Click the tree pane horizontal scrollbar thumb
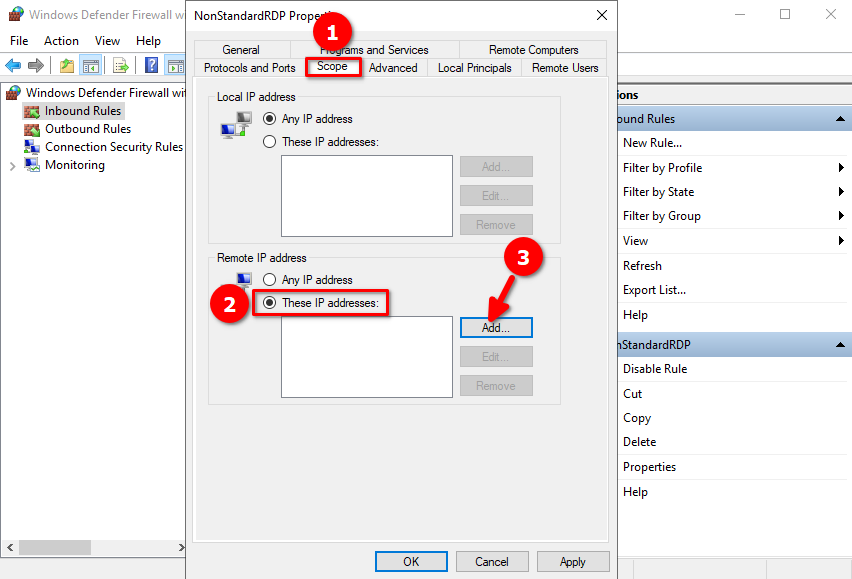Viewport: 852px width, 579px height. [x=55, y=547]
